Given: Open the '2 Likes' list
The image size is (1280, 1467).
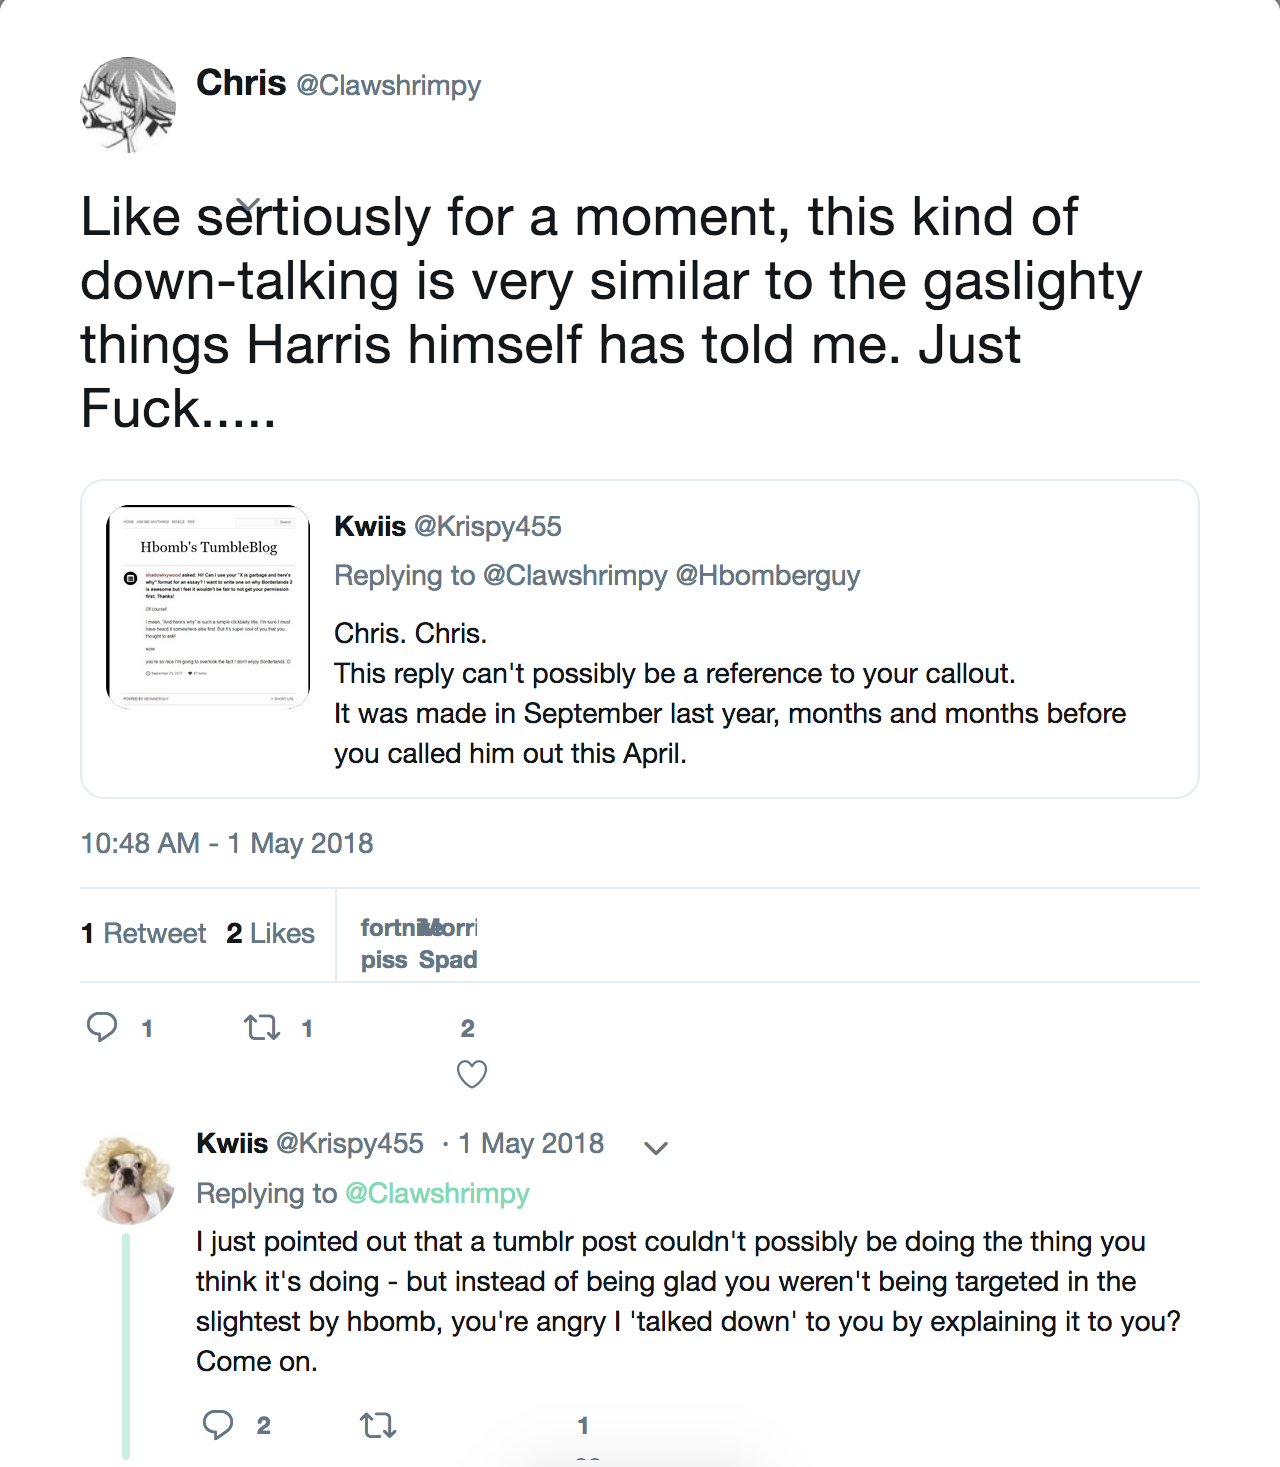Looking at the screenshot, I should click(x=270, y=933).
